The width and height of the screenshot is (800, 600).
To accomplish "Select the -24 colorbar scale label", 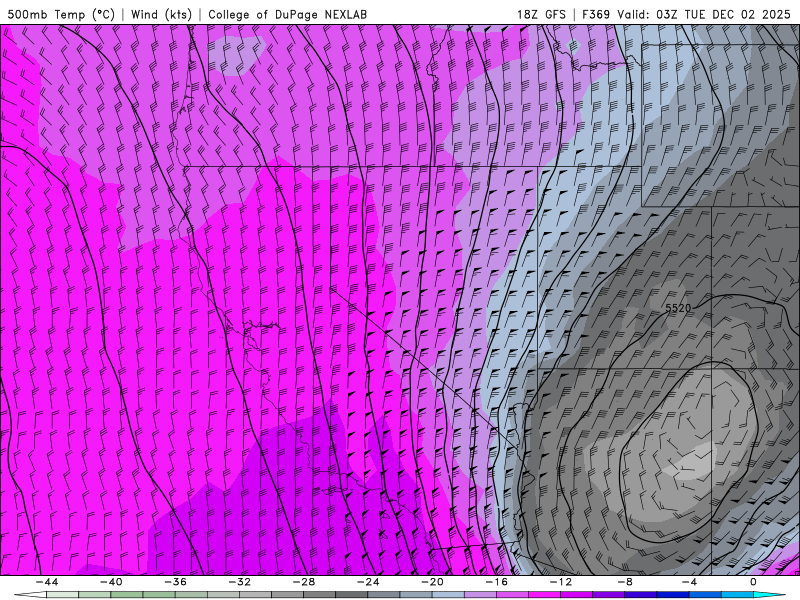I will pos(368,582).
